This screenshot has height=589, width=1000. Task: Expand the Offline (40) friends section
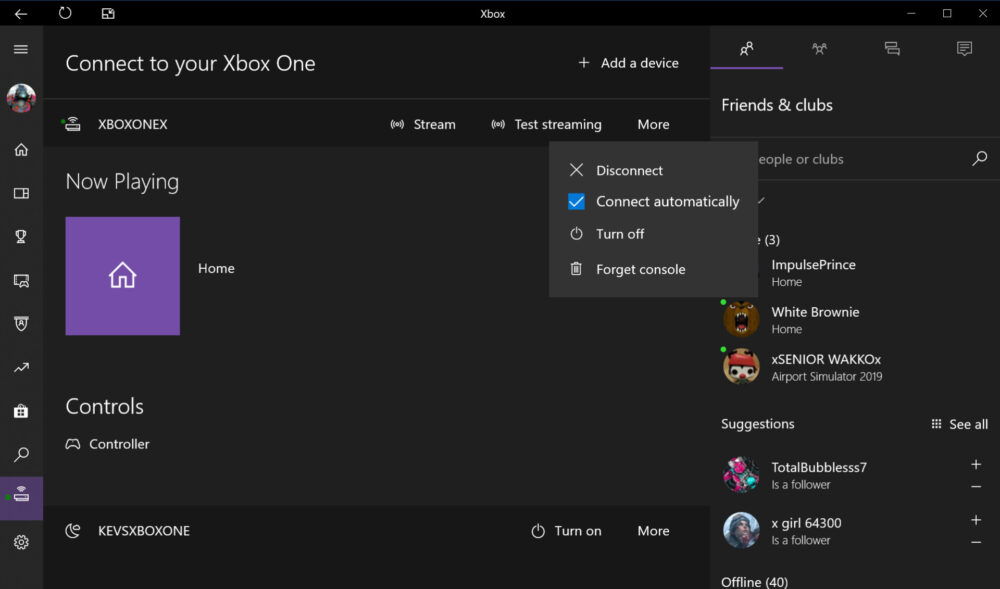(754, 580)
